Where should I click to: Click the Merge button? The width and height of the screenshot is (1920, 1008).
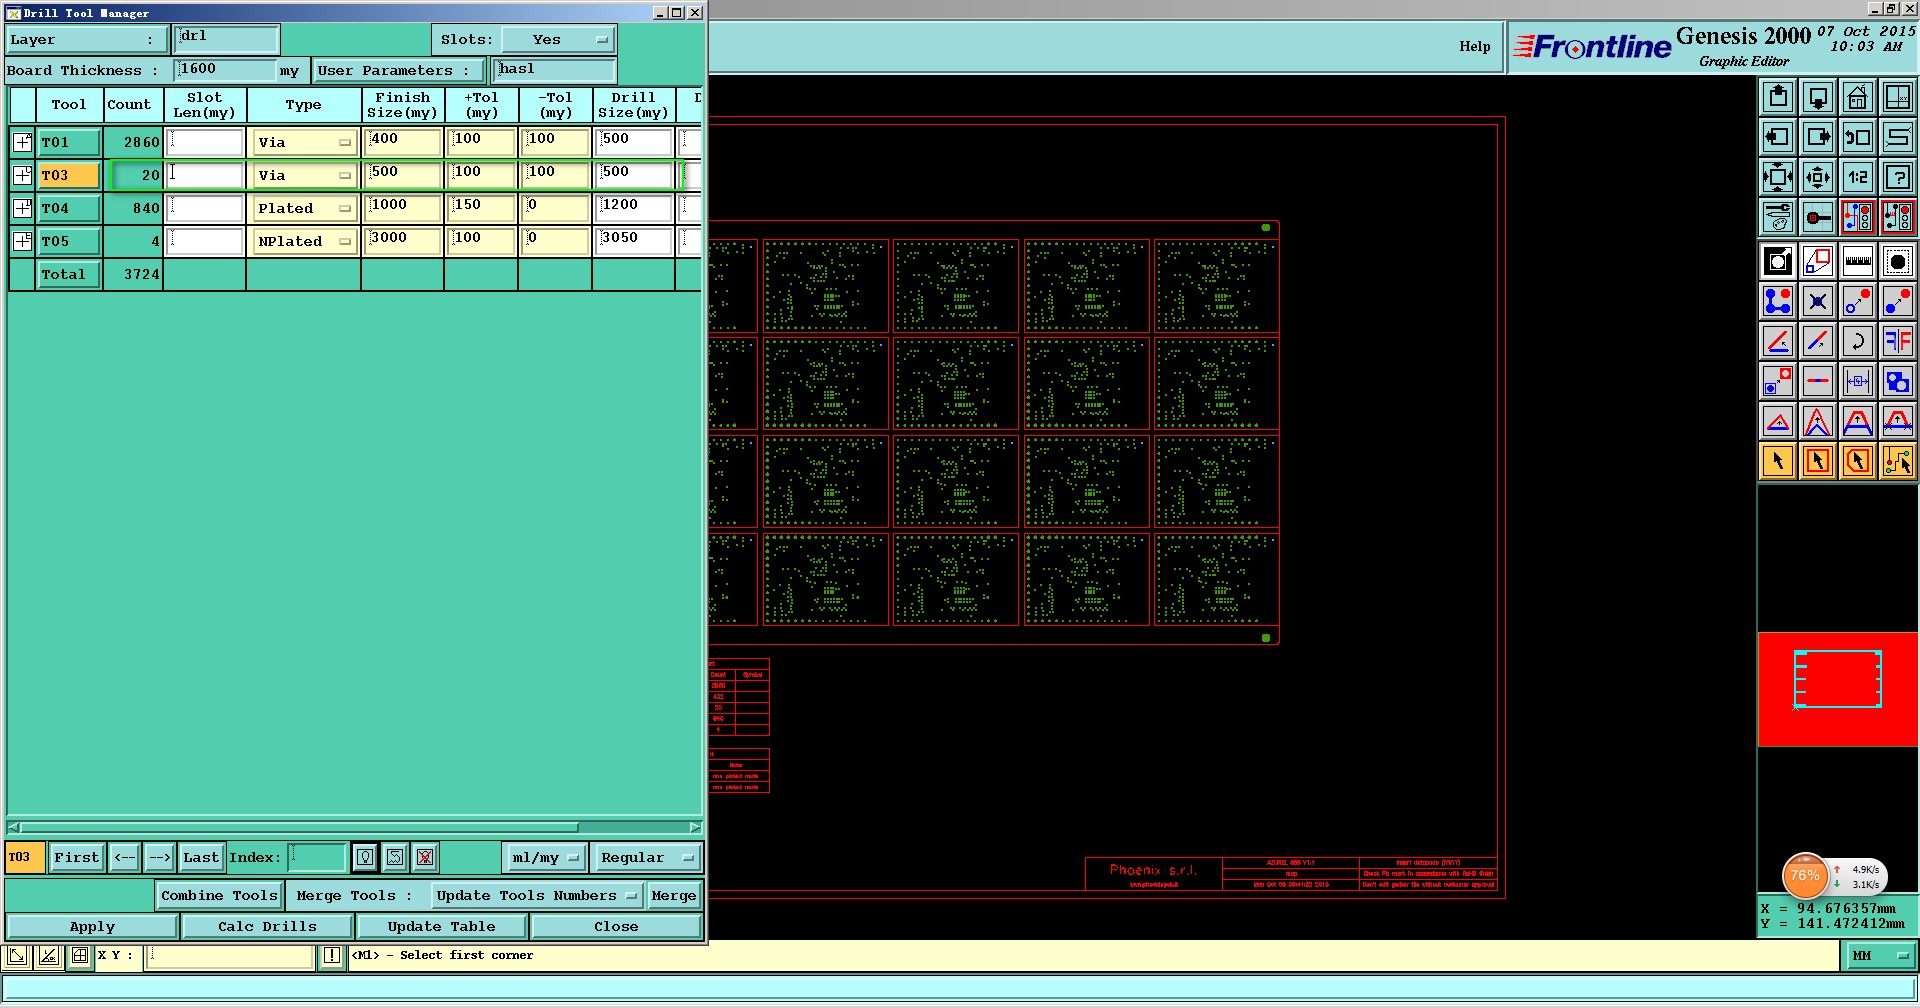(673, 895)
